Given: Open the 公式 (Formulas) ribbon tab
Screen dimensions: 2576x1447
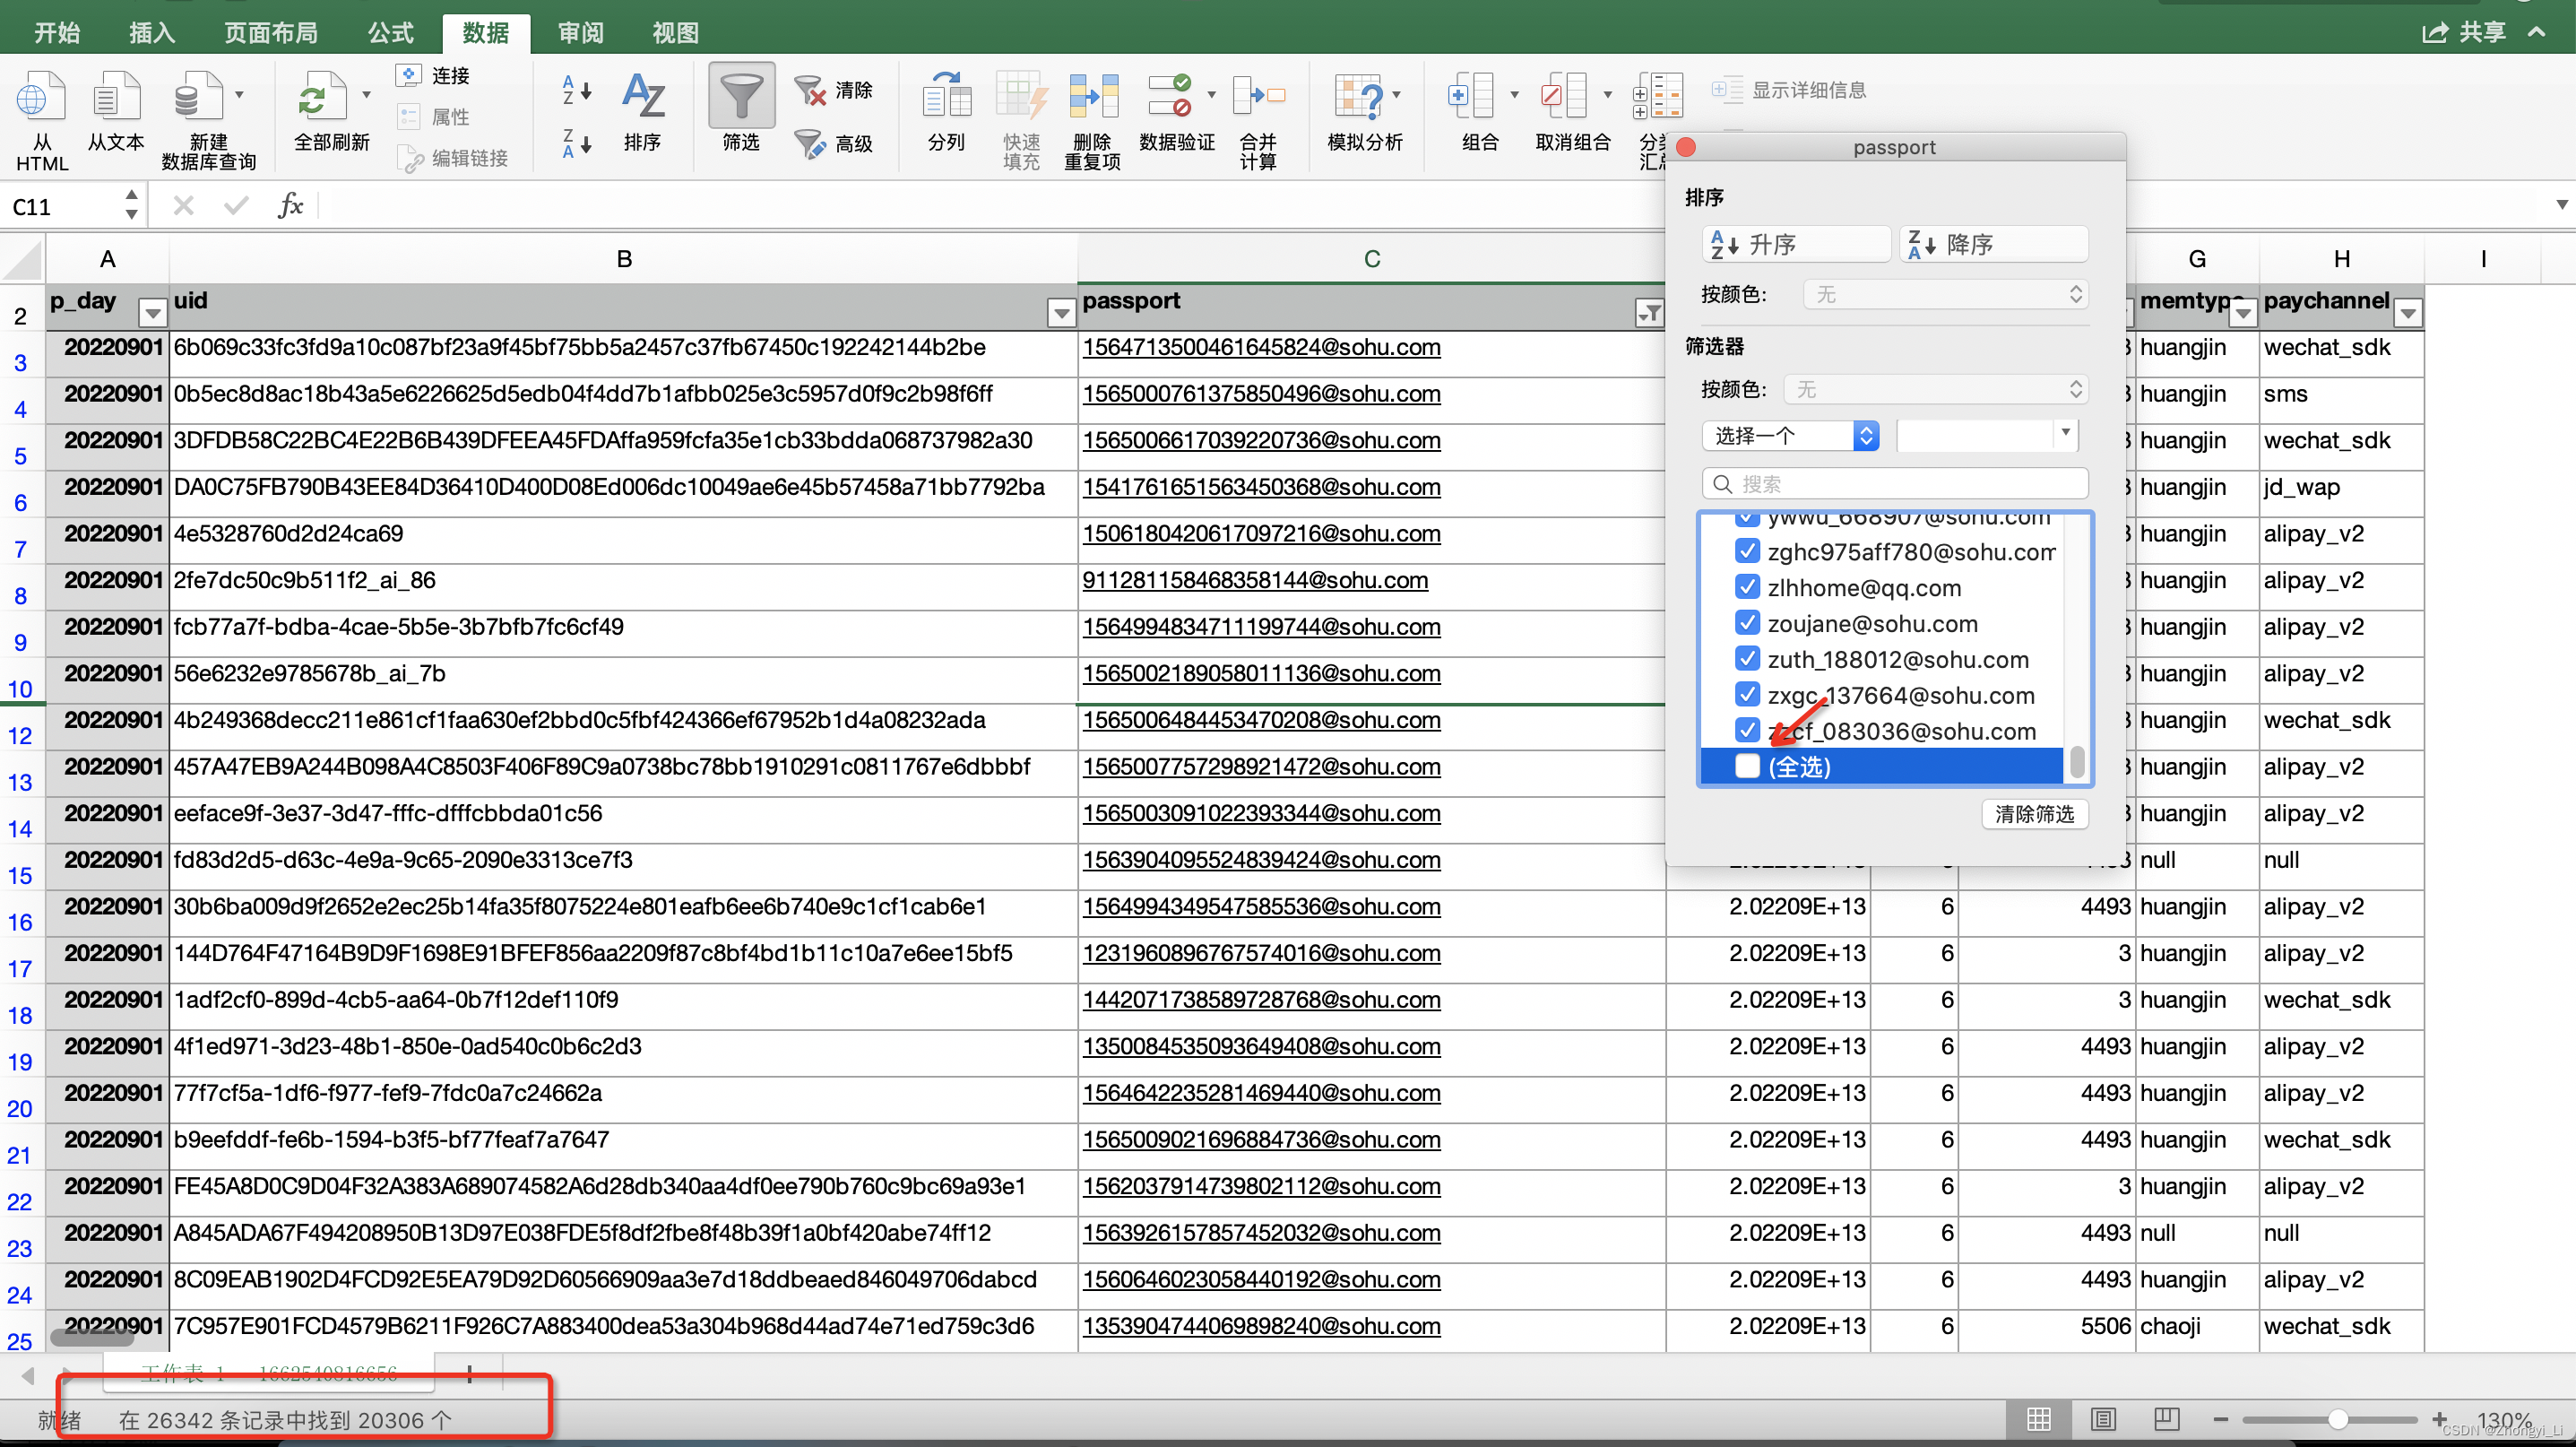Looking at the screenshot, I should pos(390,33).
